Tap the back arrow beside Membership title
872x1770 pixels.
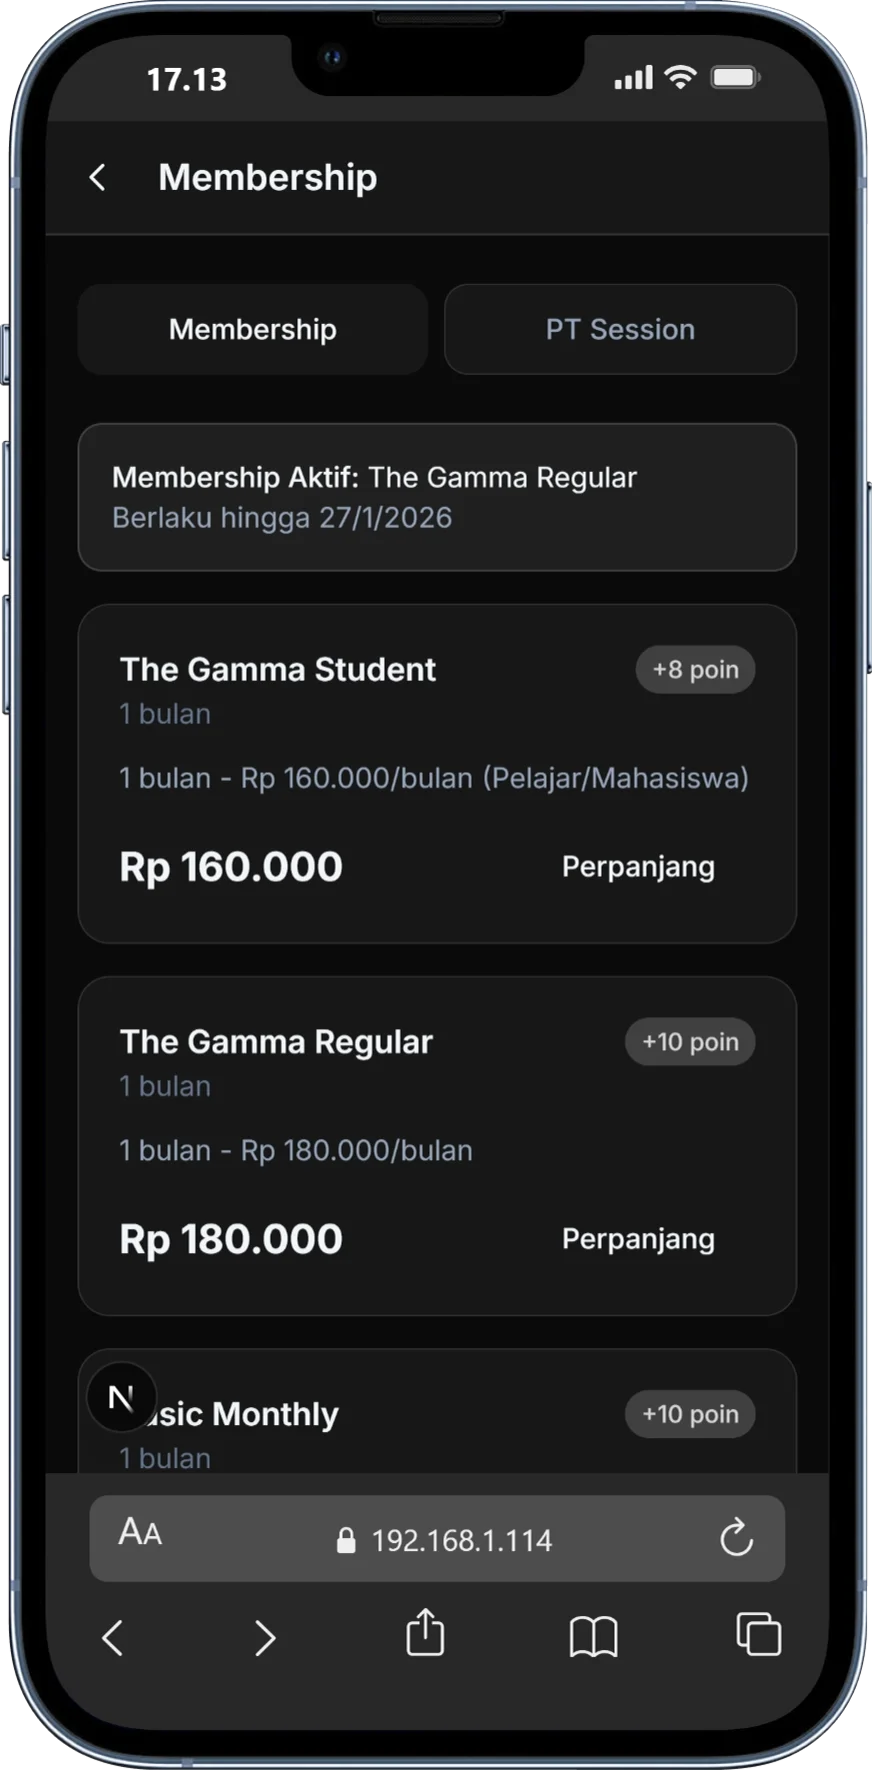[97, 178]
